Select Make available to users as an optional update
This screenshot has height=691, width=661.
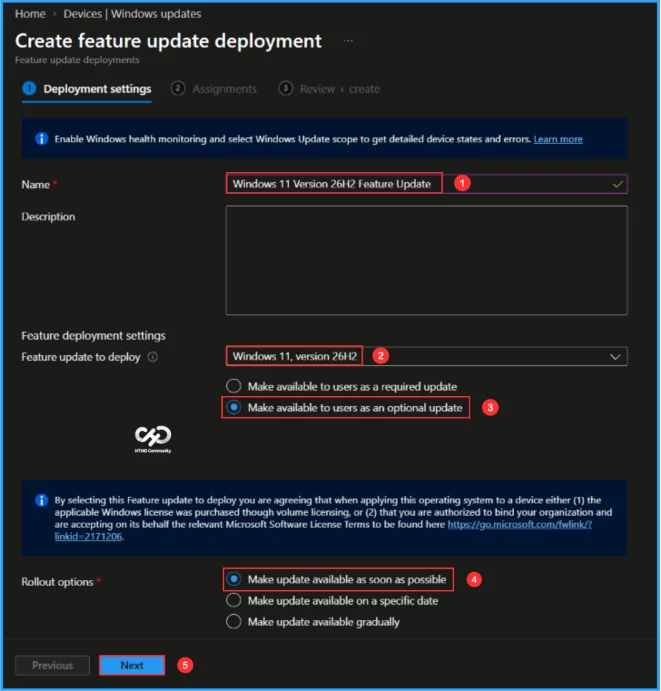[234, 408]
